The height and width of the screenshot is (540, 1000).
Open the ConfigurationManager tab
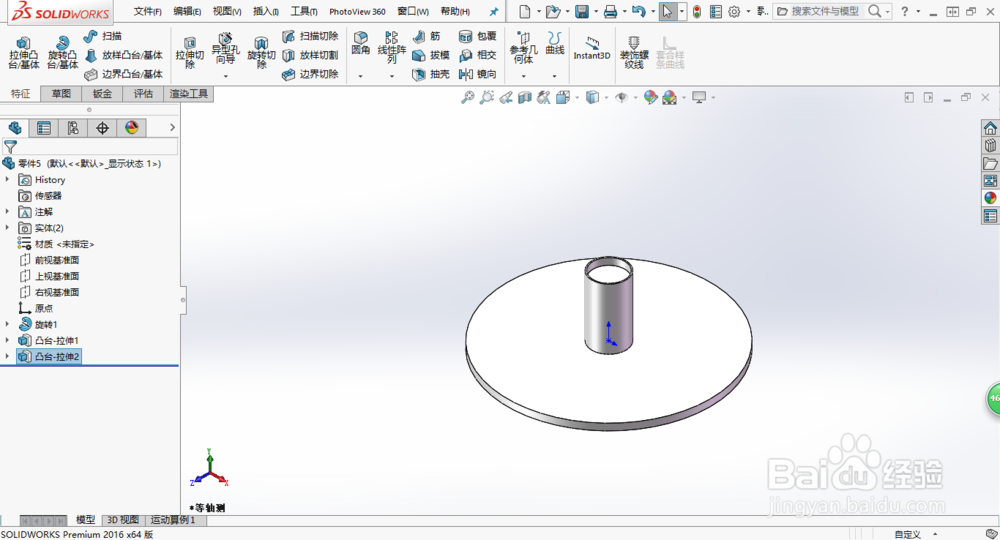[73, 128]
